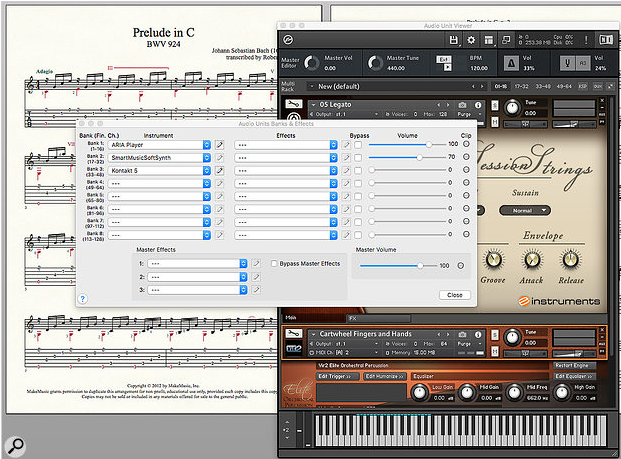Open Bank 1 ARIA Player instrument dropdown
The height and width of the screenshot is (459, 621).
tap(159, 145)
